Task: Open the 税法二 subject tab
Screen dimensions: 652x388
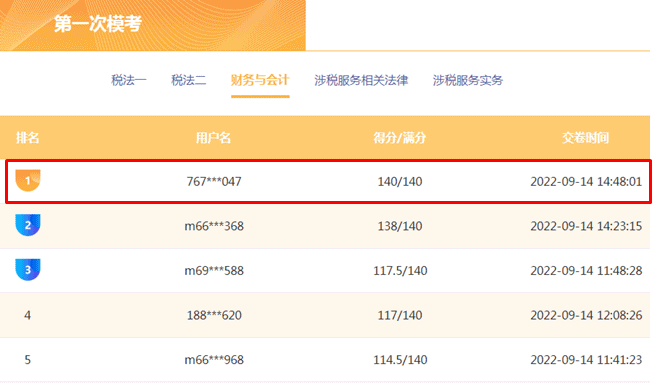Action: click(189, 80)
